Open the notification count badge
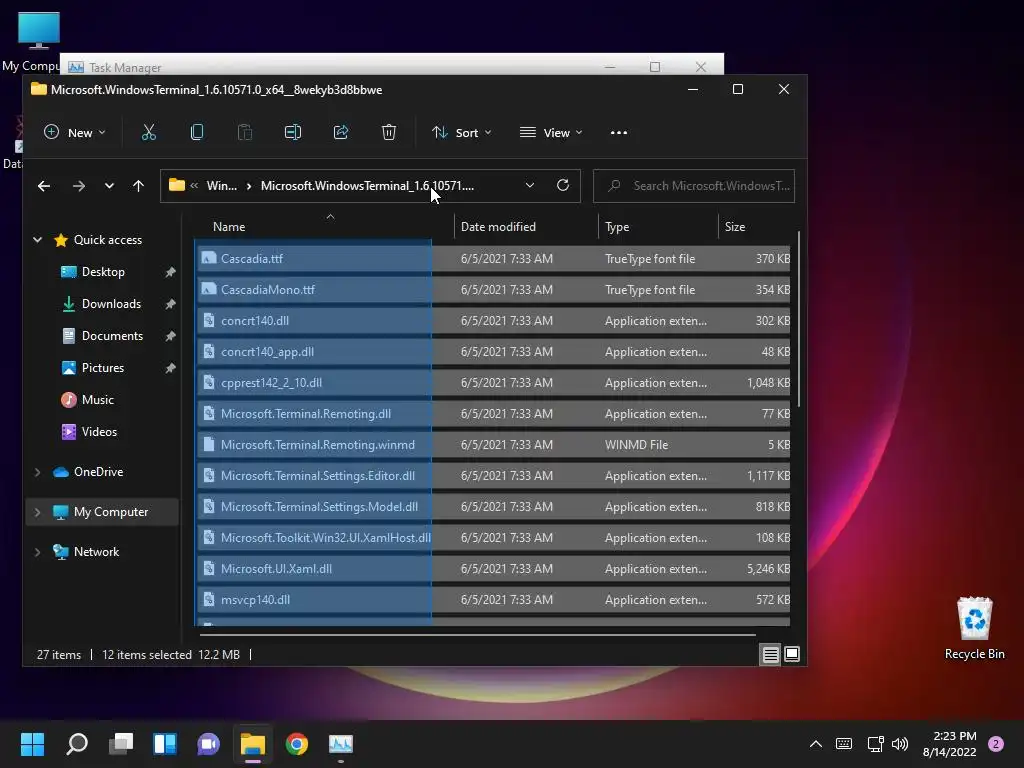 click(x=996, y=744)
